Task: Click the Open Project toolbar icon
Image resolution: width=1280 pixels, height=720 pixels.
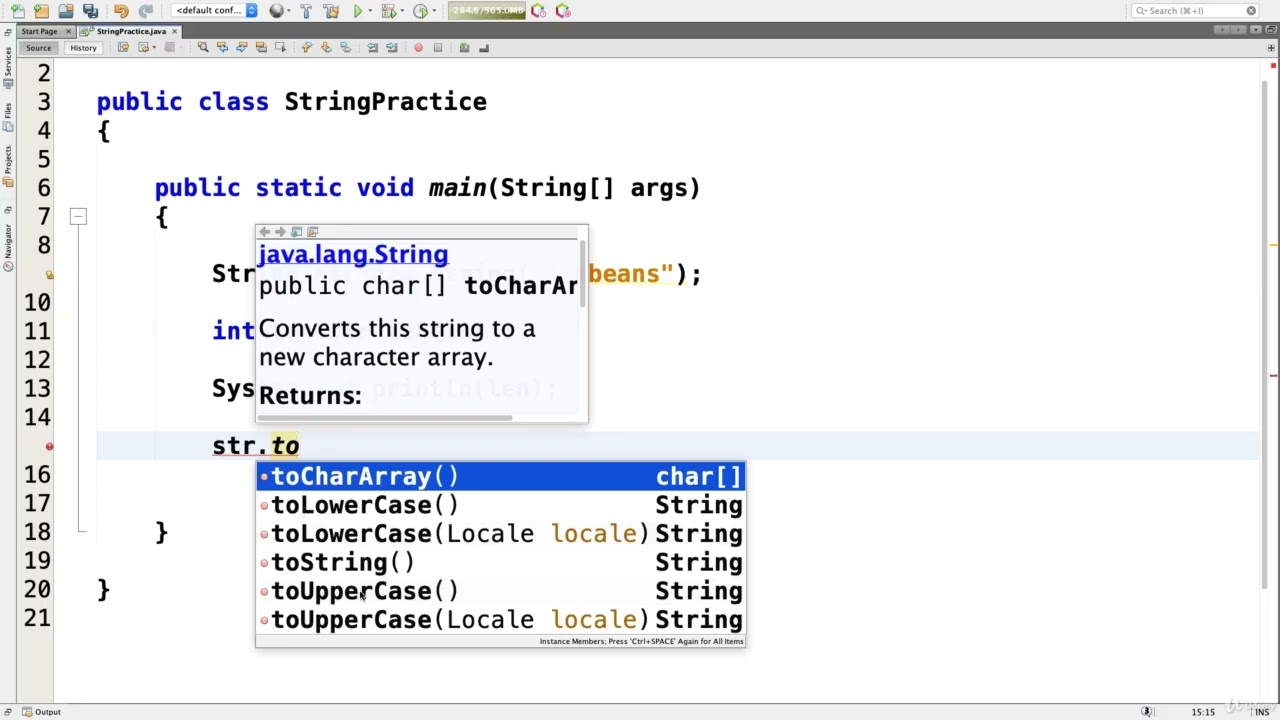Action: (x=66, y=11)
